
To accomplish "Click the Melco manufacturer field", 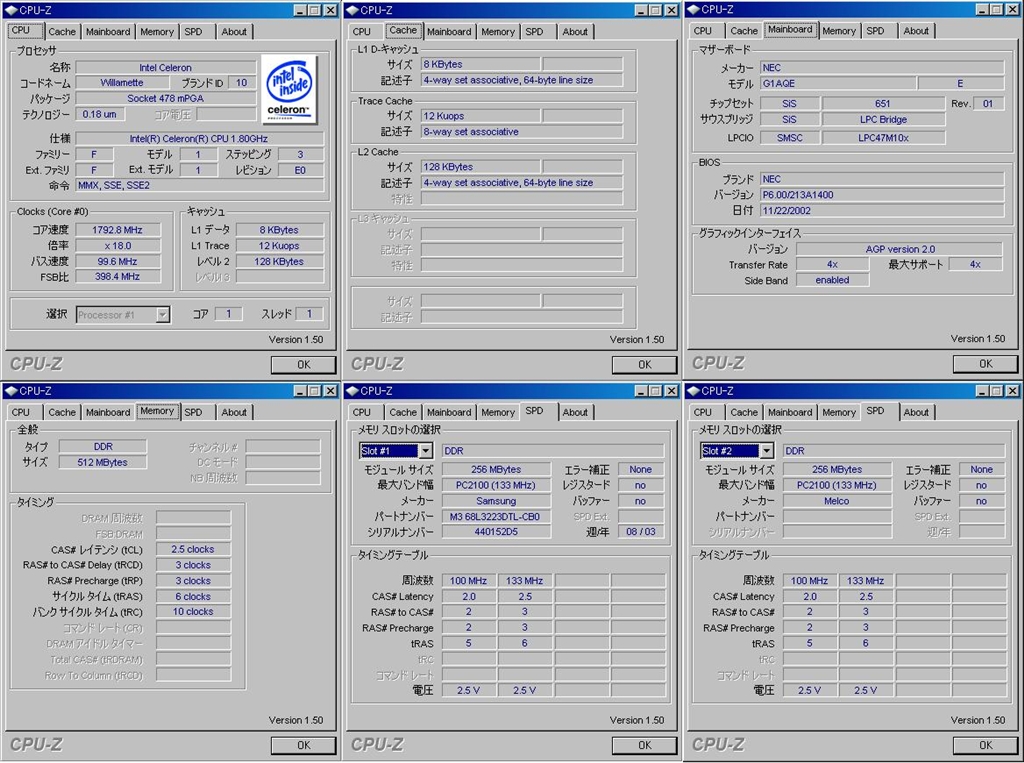I will point(837,501).
